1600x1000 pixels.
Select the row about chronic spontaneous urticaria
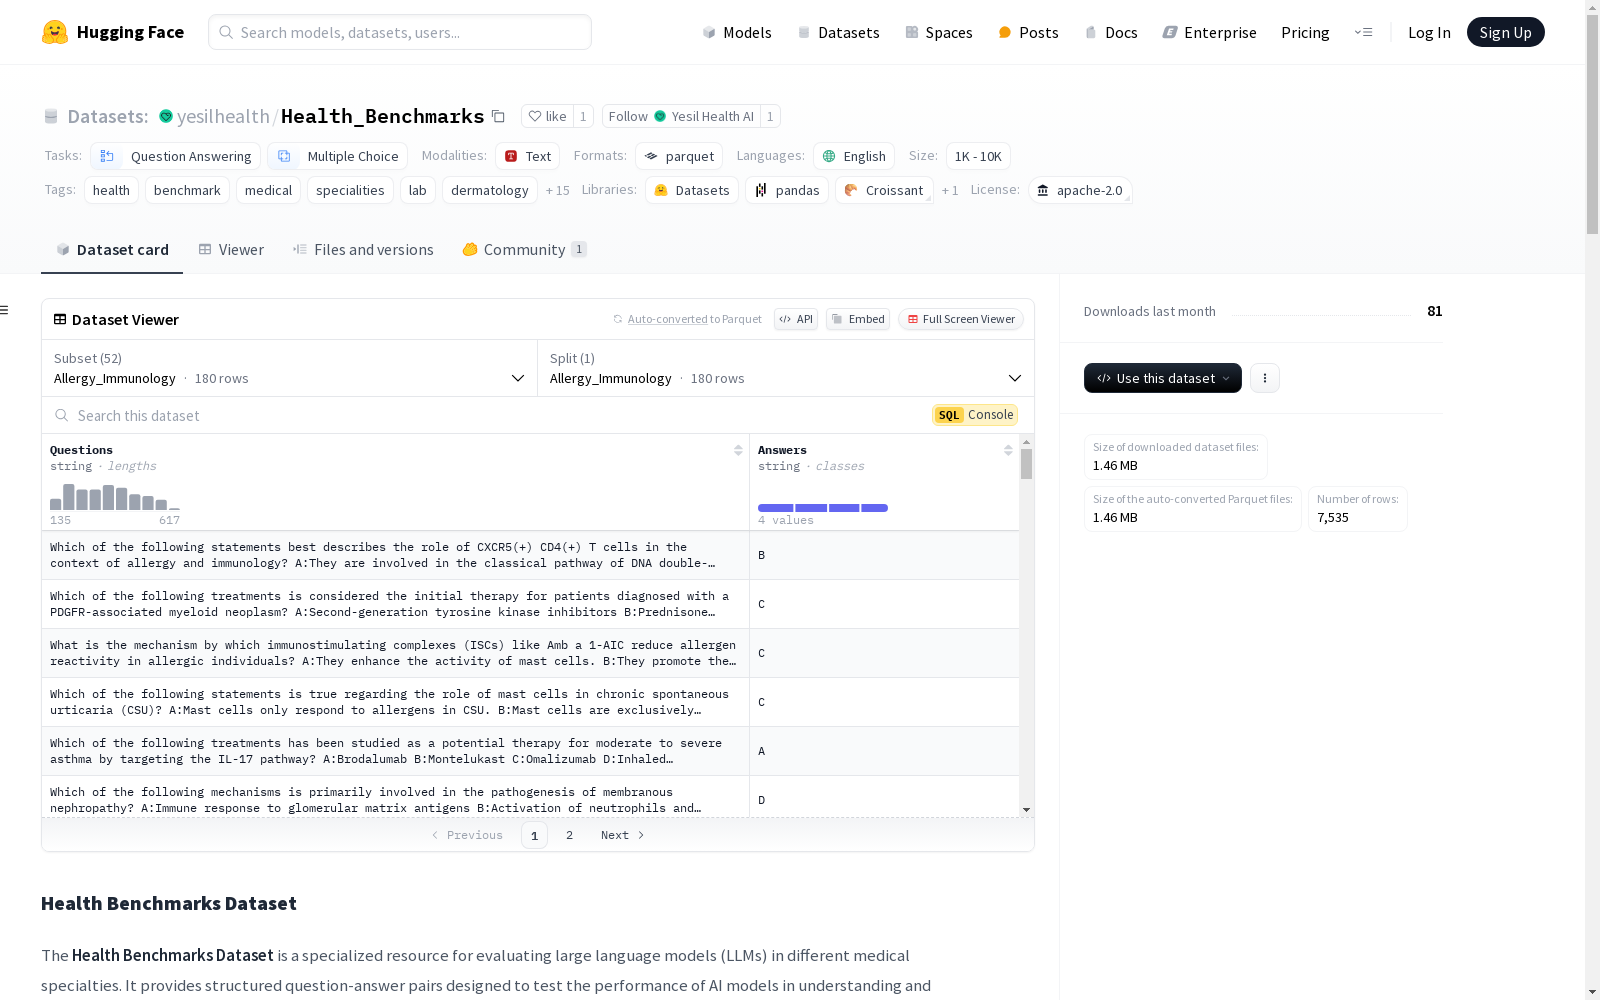click(x=530, y=702)
